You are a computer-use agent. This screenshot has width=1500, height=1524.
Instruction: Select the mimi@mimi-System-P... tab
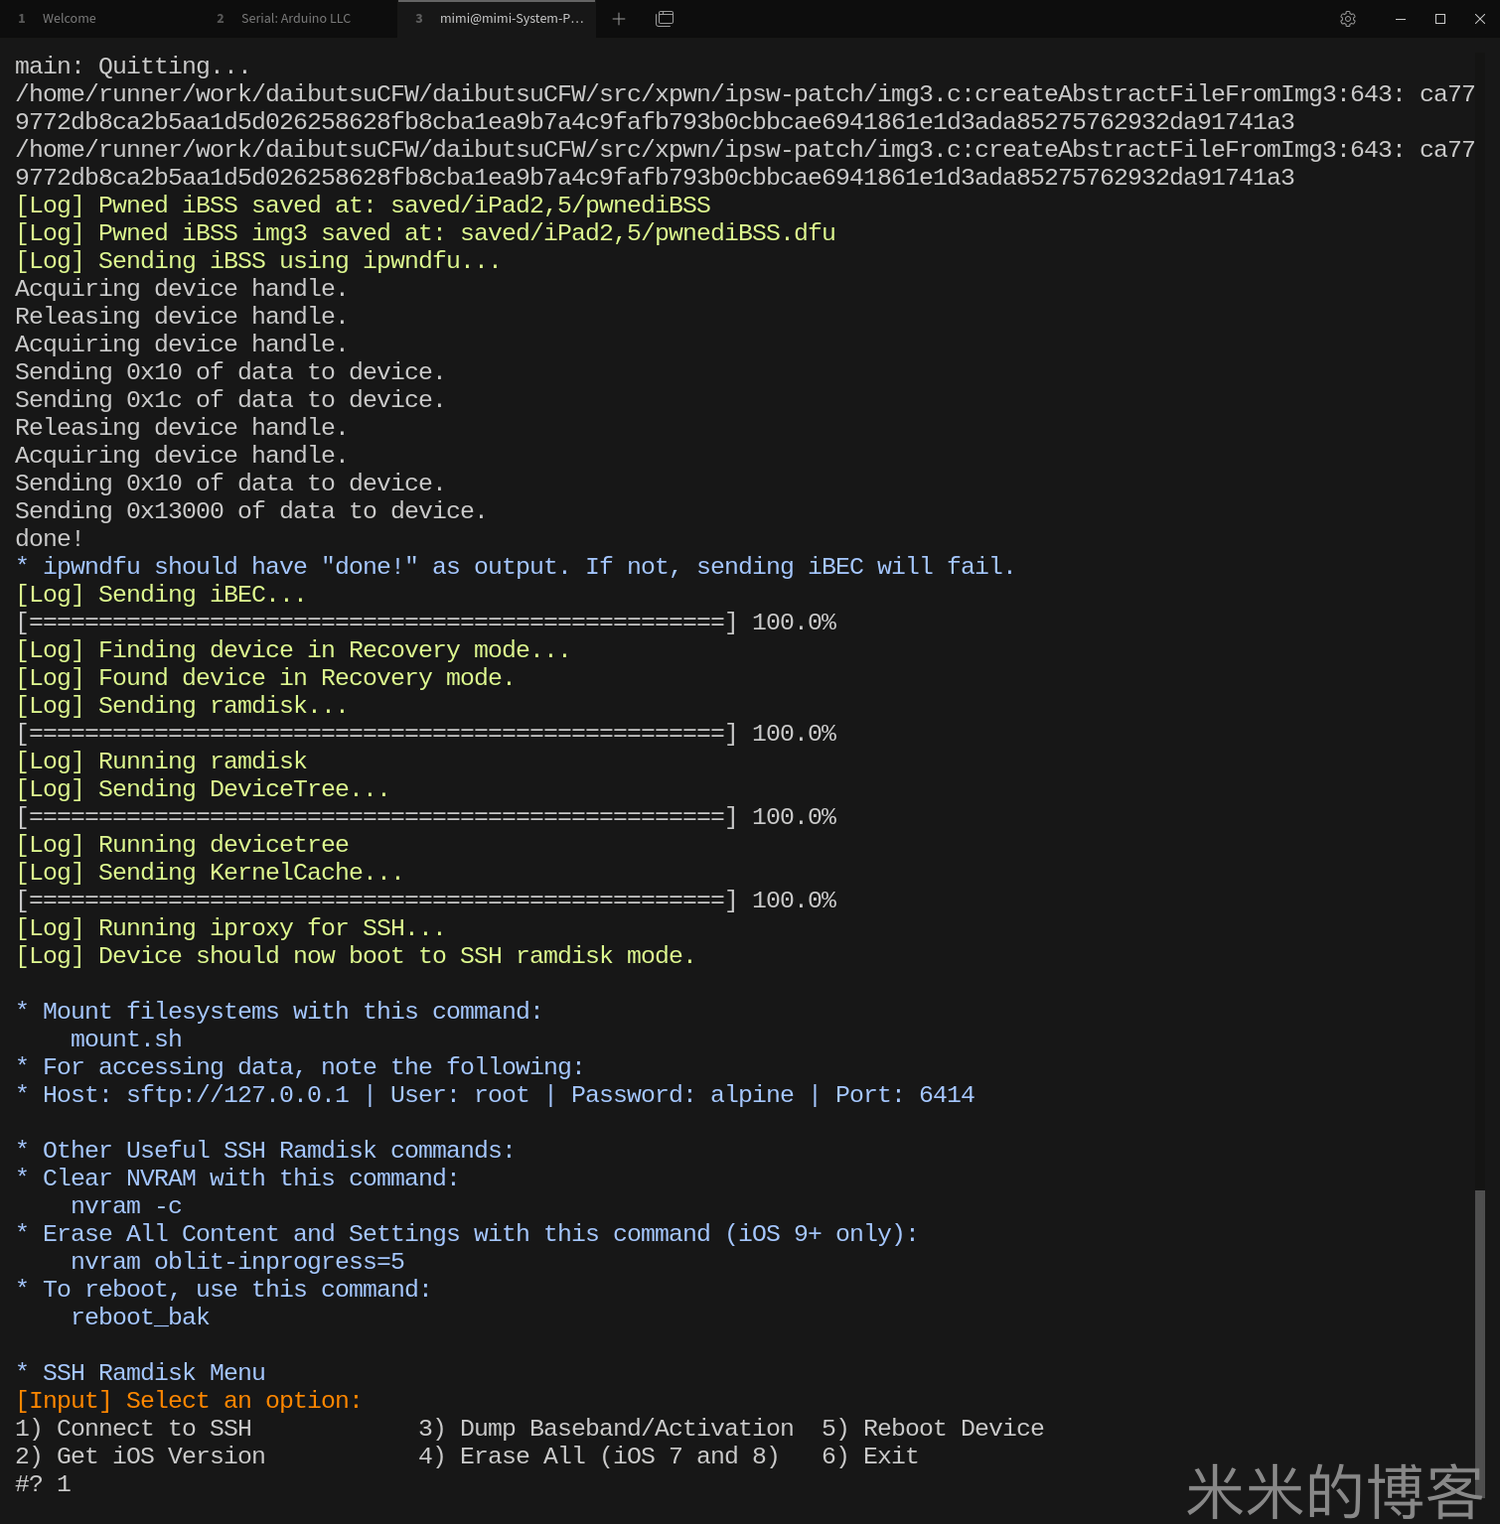[510, 19]
